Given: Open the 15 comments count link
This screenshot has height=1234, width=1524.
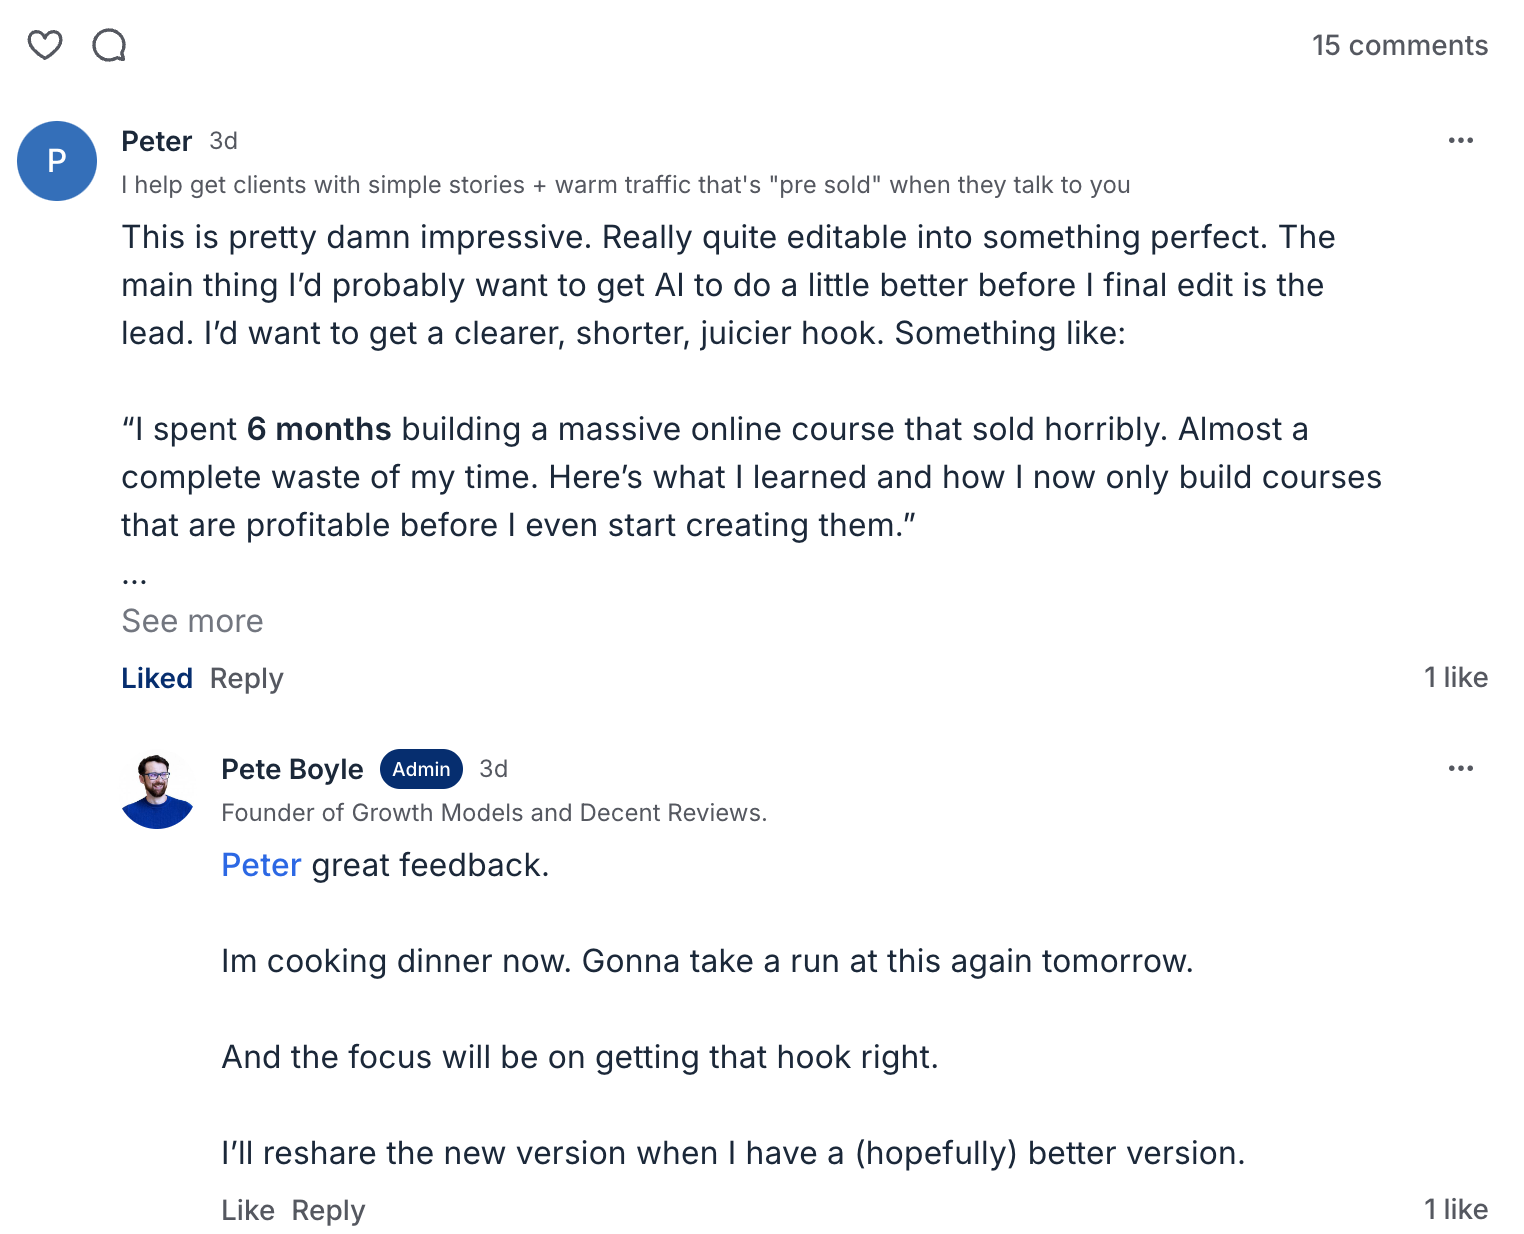Looking at the screenshot, I should click(x=1399, y=45).
